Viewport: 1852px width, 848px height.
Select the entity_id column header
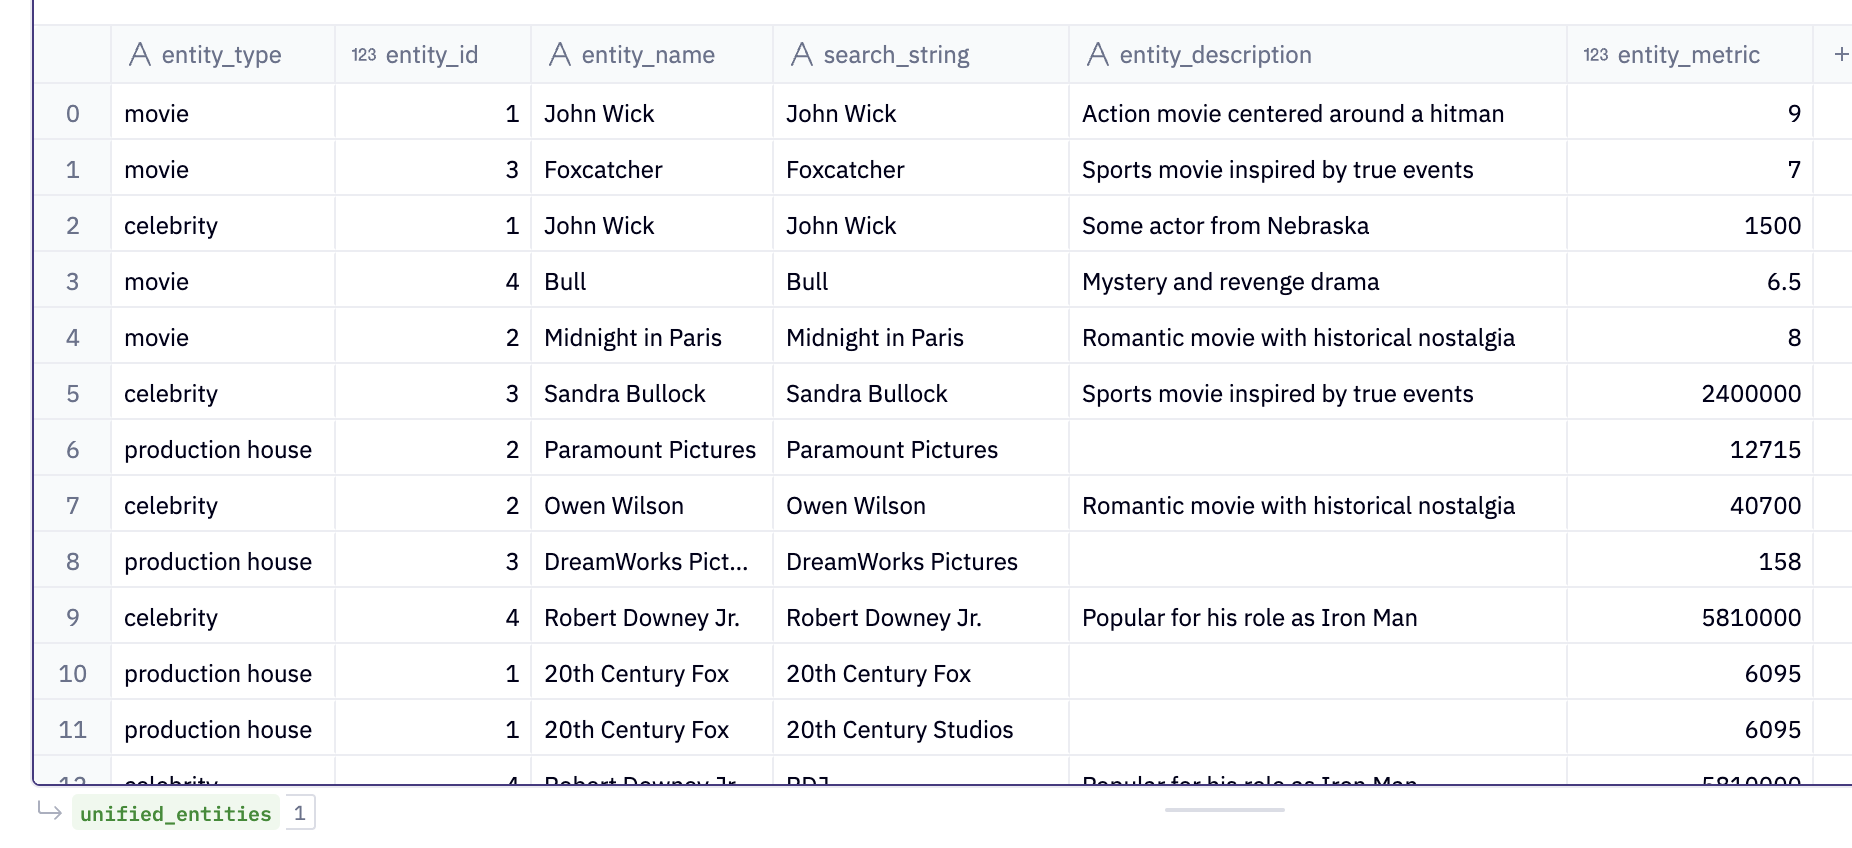(433, 54)
